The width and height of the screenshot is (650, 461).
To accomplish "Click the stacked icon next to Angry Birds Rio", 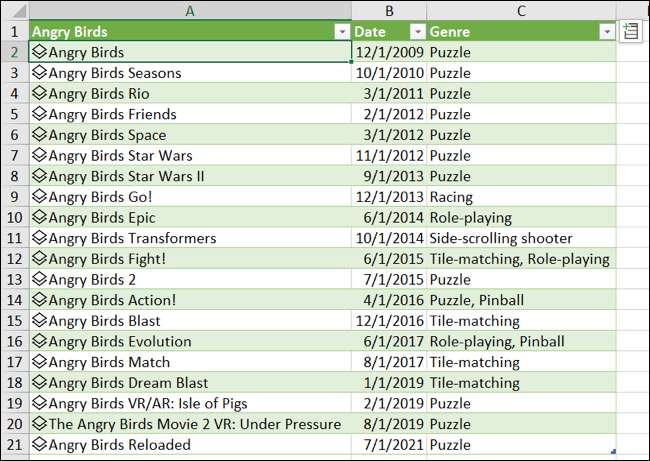I will (x=40, y=94).
